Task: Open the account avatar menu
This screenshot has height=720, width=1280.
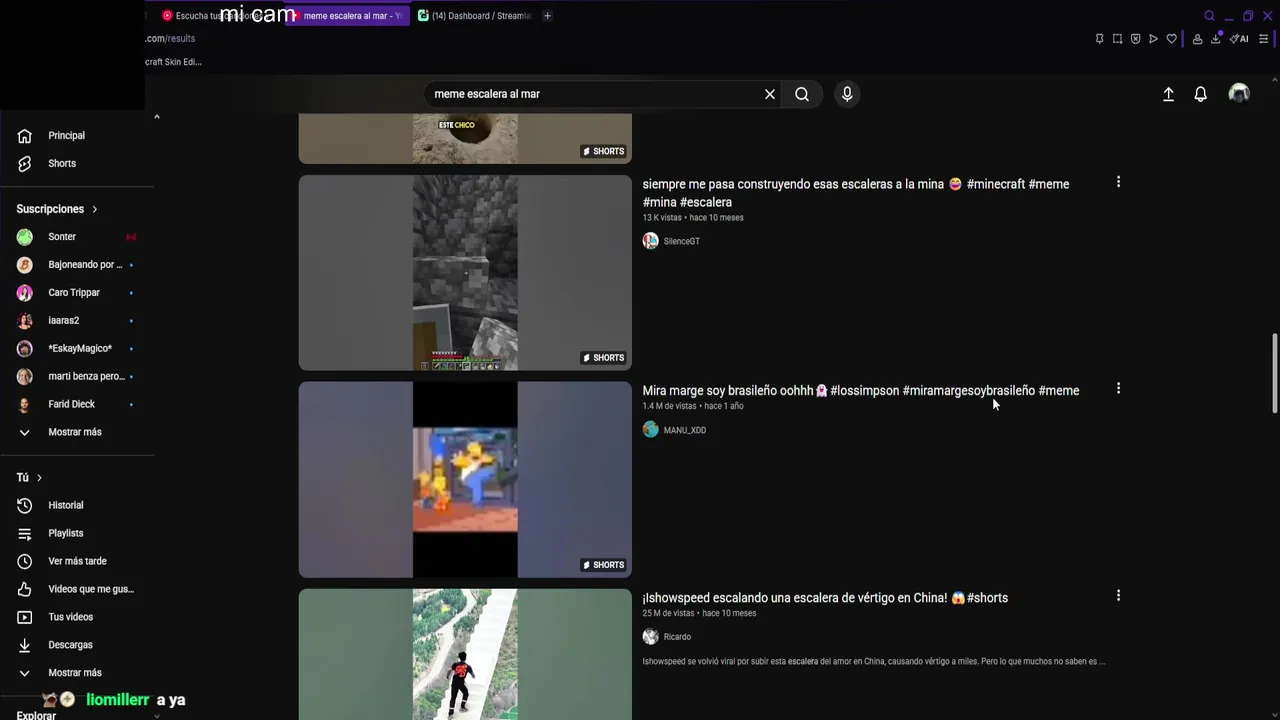Action: point(1239,93)
